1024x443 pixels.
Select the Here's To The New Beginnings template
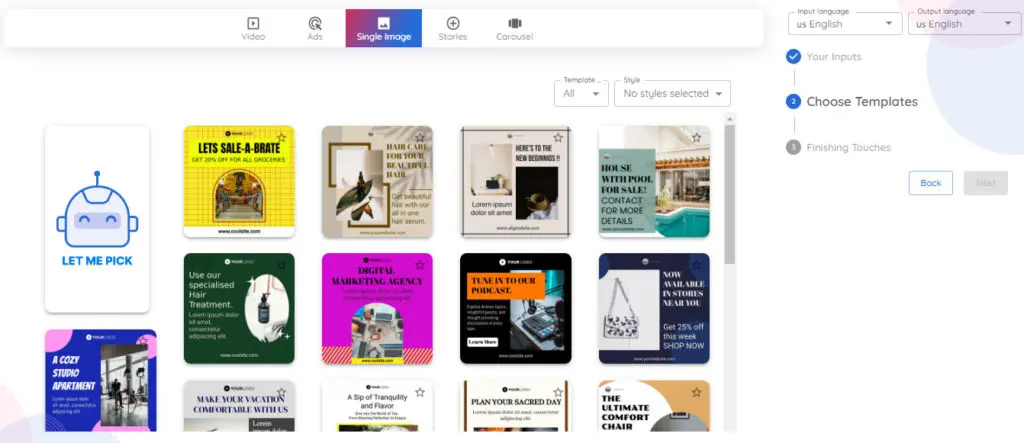coord(516,182)
